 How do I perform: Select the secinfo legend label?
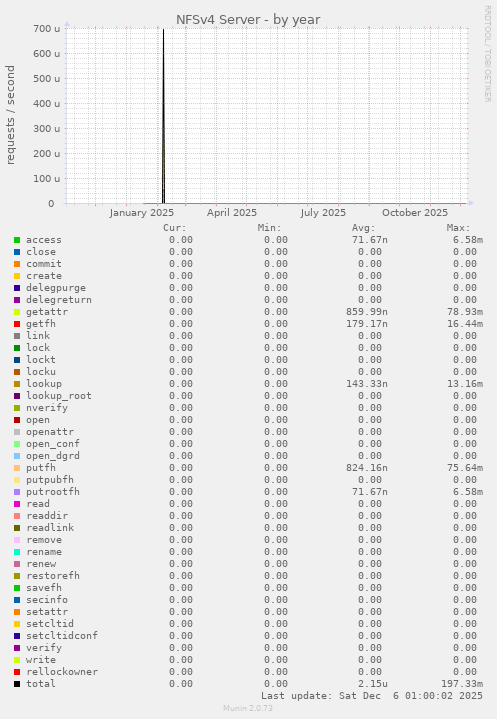(x=47, y=600)
